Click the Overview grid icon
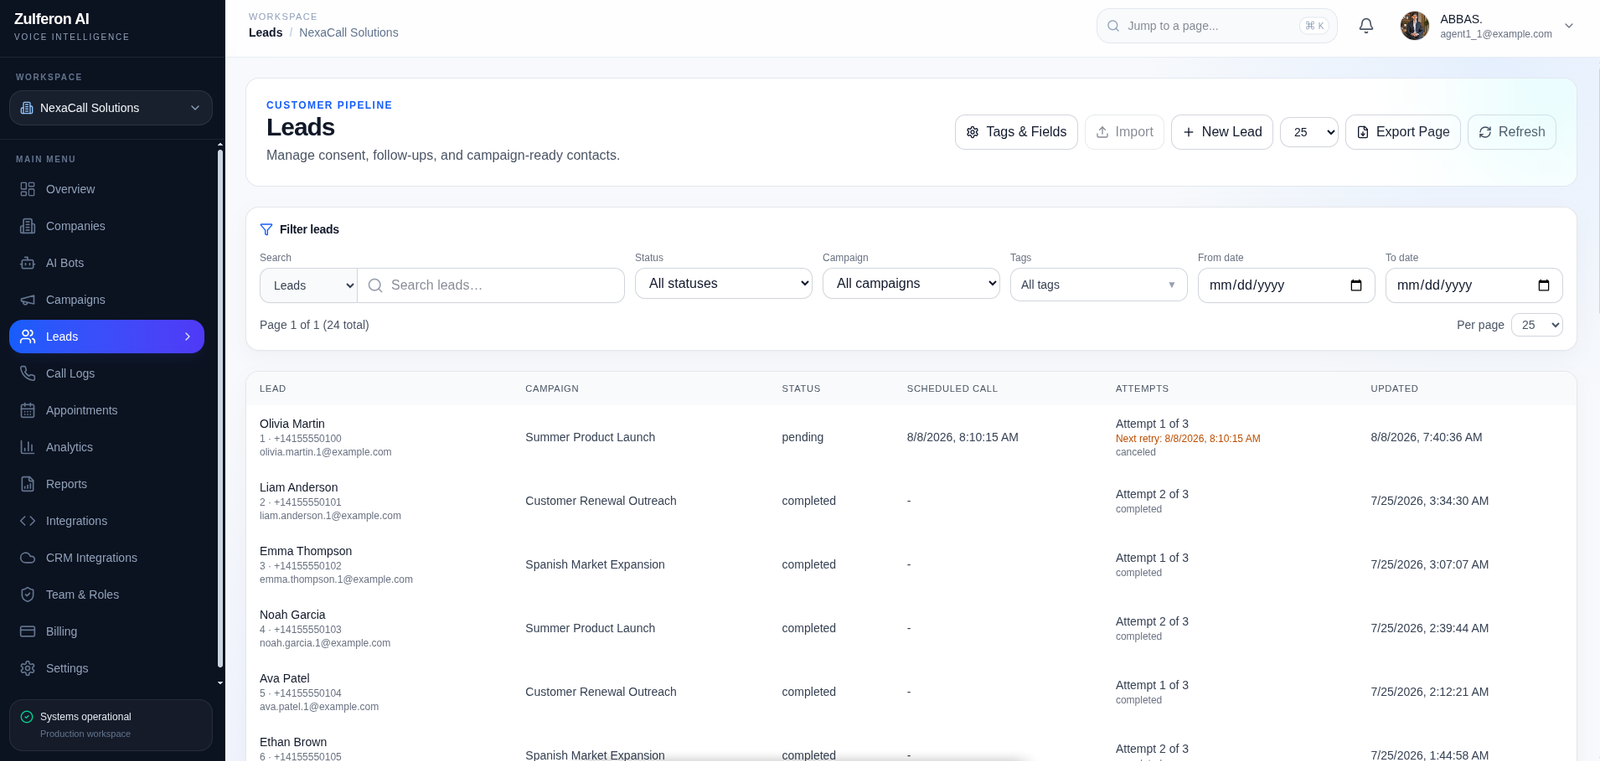This screenshot has width=1600, height=761. coord(28,189)
